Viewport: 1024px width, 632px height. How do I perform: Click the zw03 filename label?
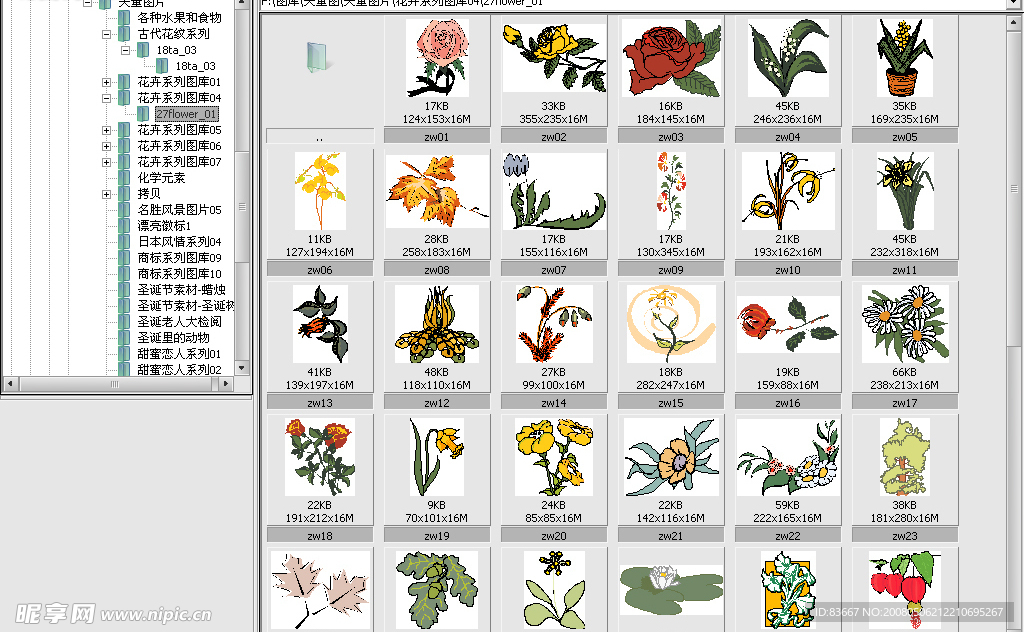[x=671, y=136]
